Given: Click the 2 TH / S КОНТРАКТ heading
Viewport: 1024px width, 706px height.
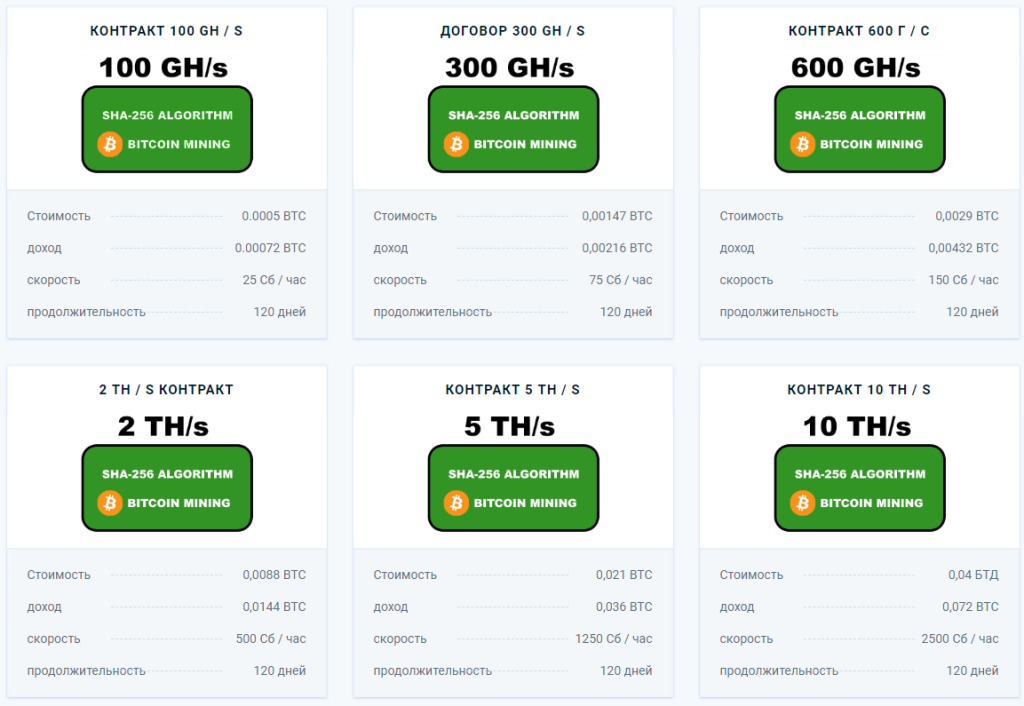Looking at the screenshot, I should tap(166, 390).
